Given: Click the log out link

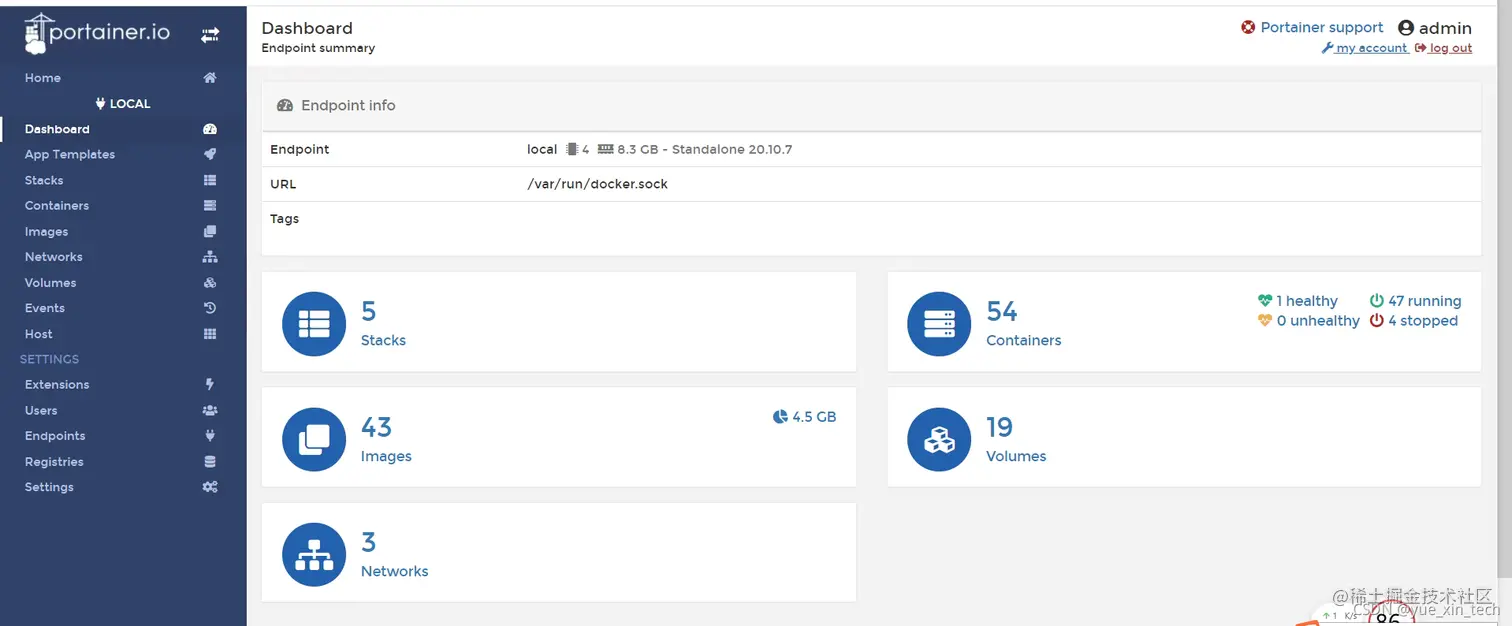Looking at the screenshot, I should (x=1444, y=48).
